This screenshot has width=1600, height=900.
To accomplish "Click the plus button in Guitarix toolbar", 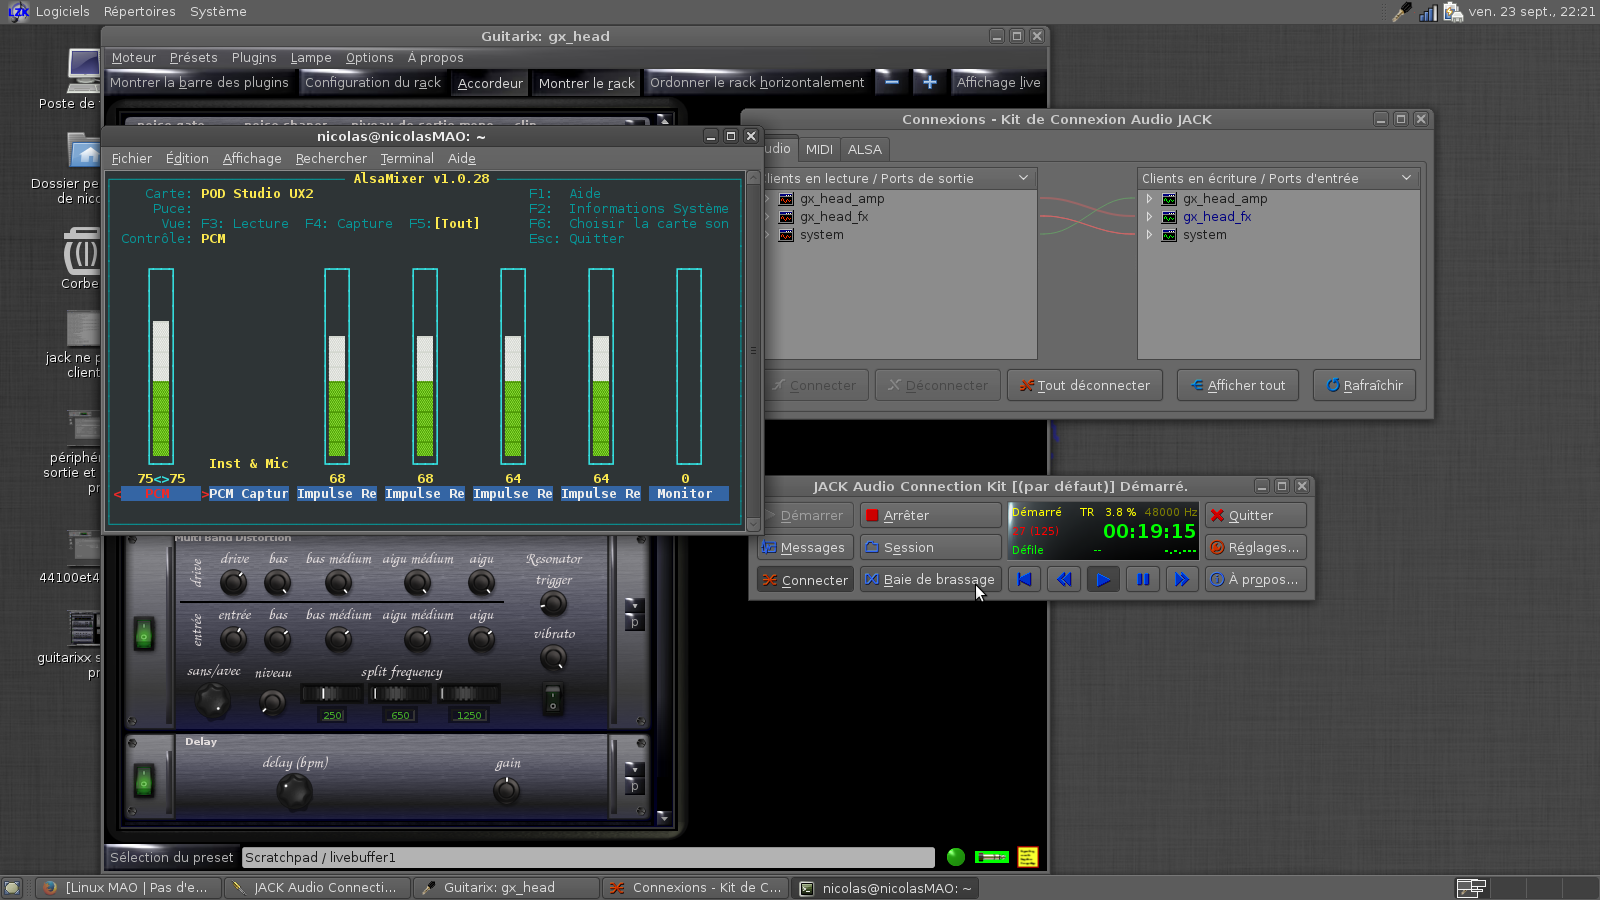I will (929, 82).
